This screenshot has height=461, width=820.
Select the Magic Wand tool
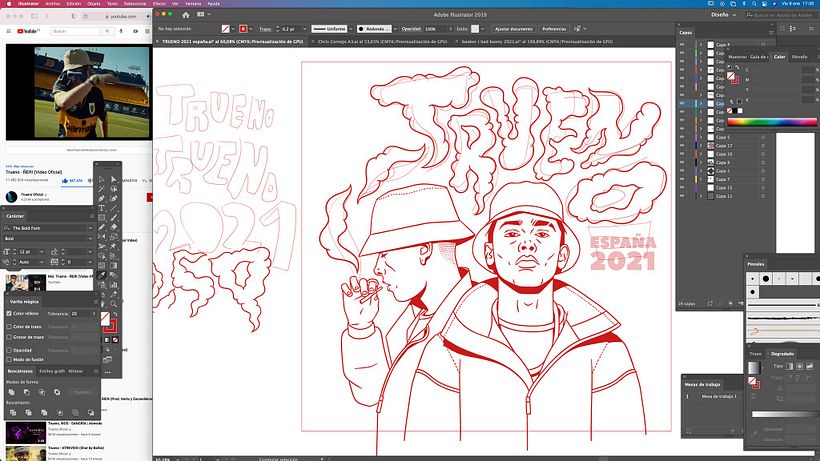click(x=101, y=189)
